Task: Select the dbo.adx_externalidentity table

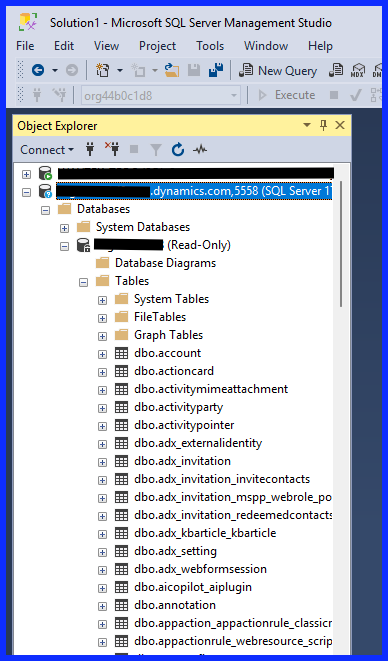Action: tap(198, 443)
